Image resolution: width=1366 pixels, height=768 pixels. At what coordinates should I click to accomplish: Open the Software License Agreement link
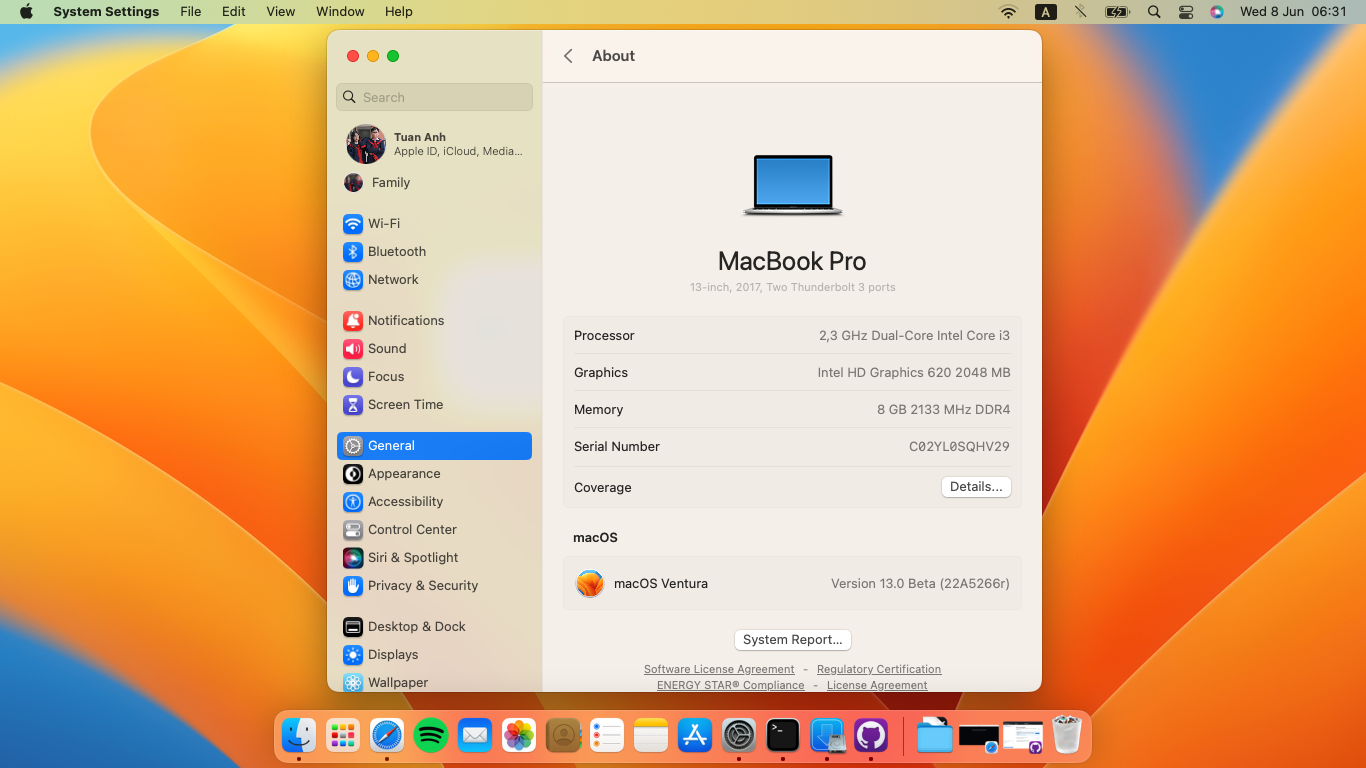(719, 669)
